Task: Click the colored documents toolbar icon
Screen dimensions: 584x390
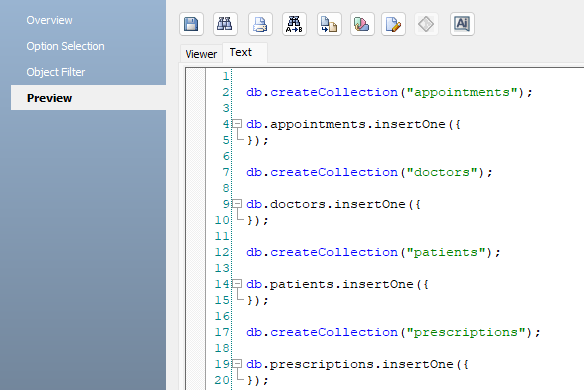Action: pyautogui.click(x=362, y=24)
